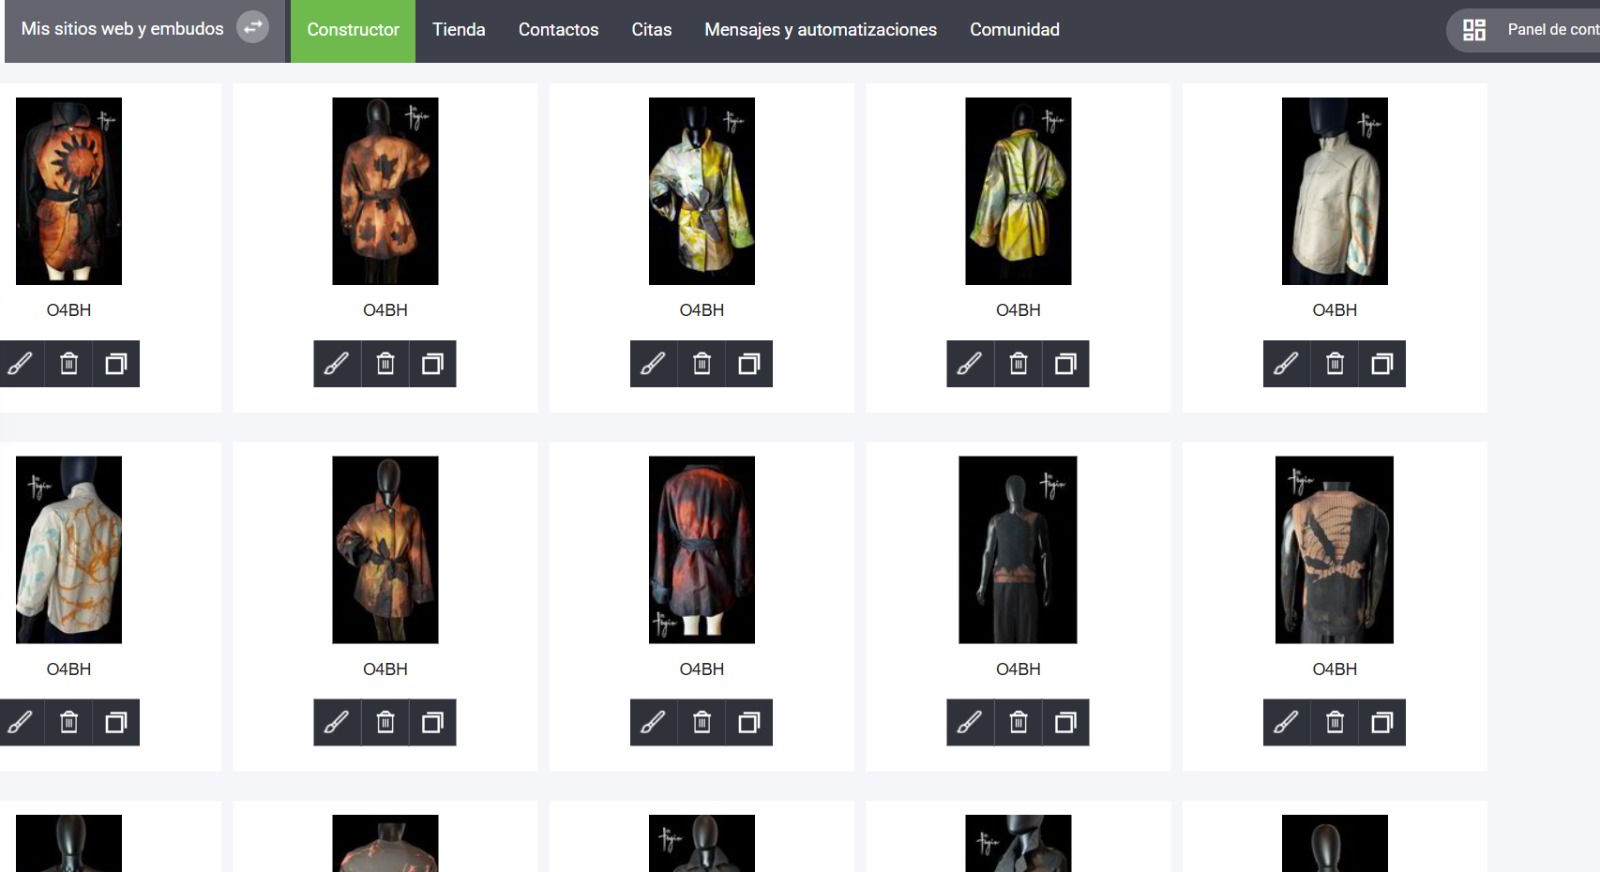Open the Constructor tab
Image resolution: width=1600 pixels, height=872 pixels.
point(353,30)
